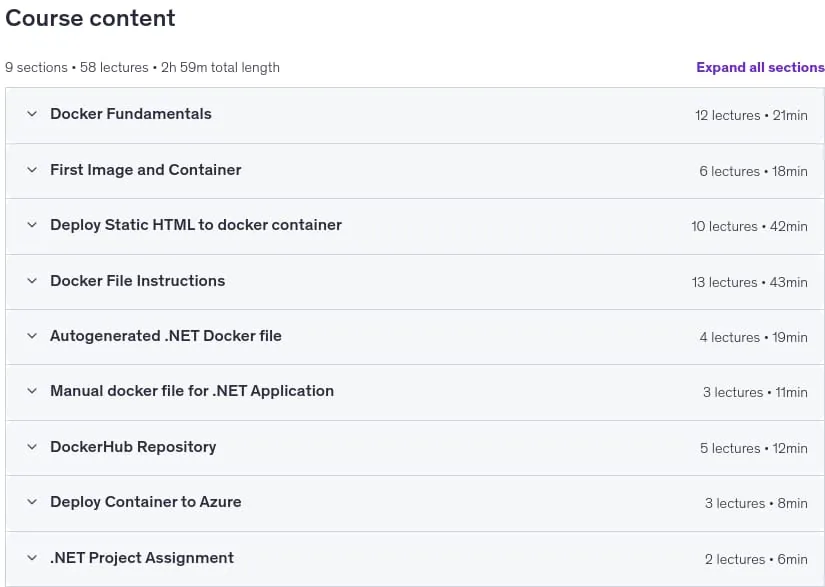825x587 pixels.
Task: Expand Docker Fundamentals chevron
Action: [x=32, y=114]
